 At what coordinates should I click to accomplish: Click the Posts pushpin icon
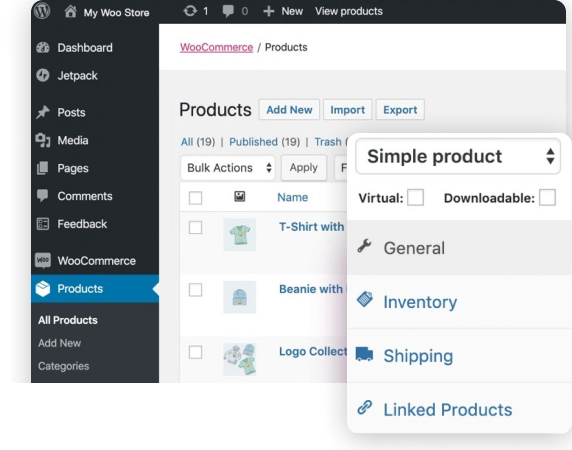coord(43,112)
